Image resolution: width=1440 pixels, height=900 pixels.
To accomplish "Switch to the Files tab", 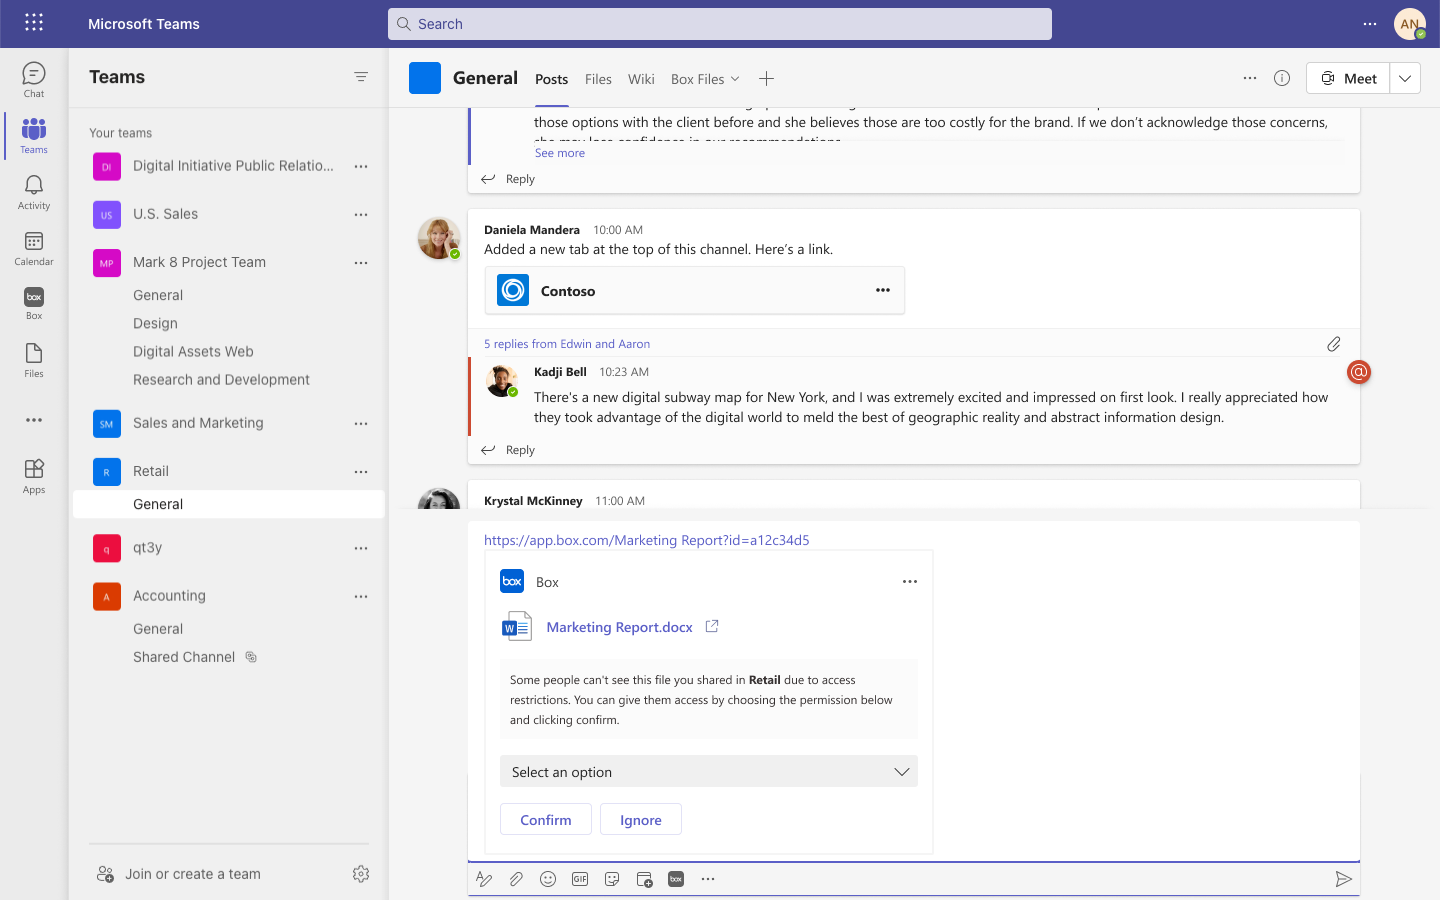I will (x=598, y=79).
